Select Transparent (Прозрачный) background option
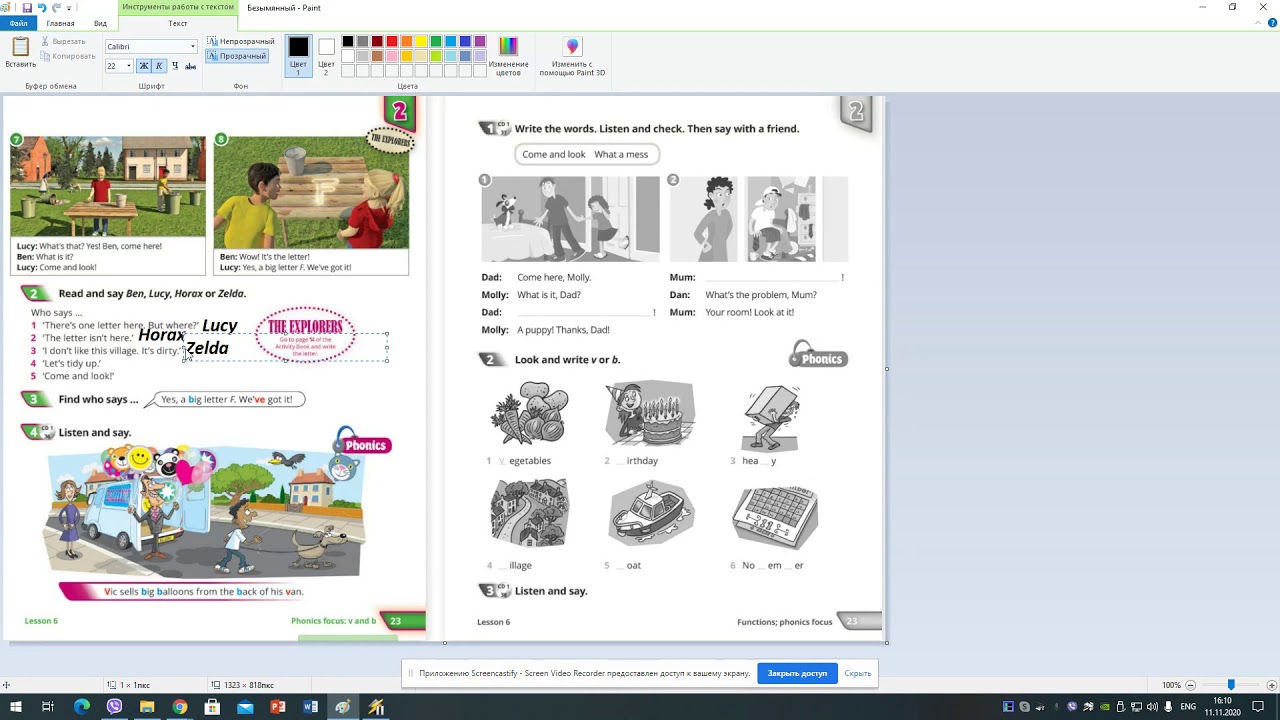1280x720 pixels. (x=237, y=56)
